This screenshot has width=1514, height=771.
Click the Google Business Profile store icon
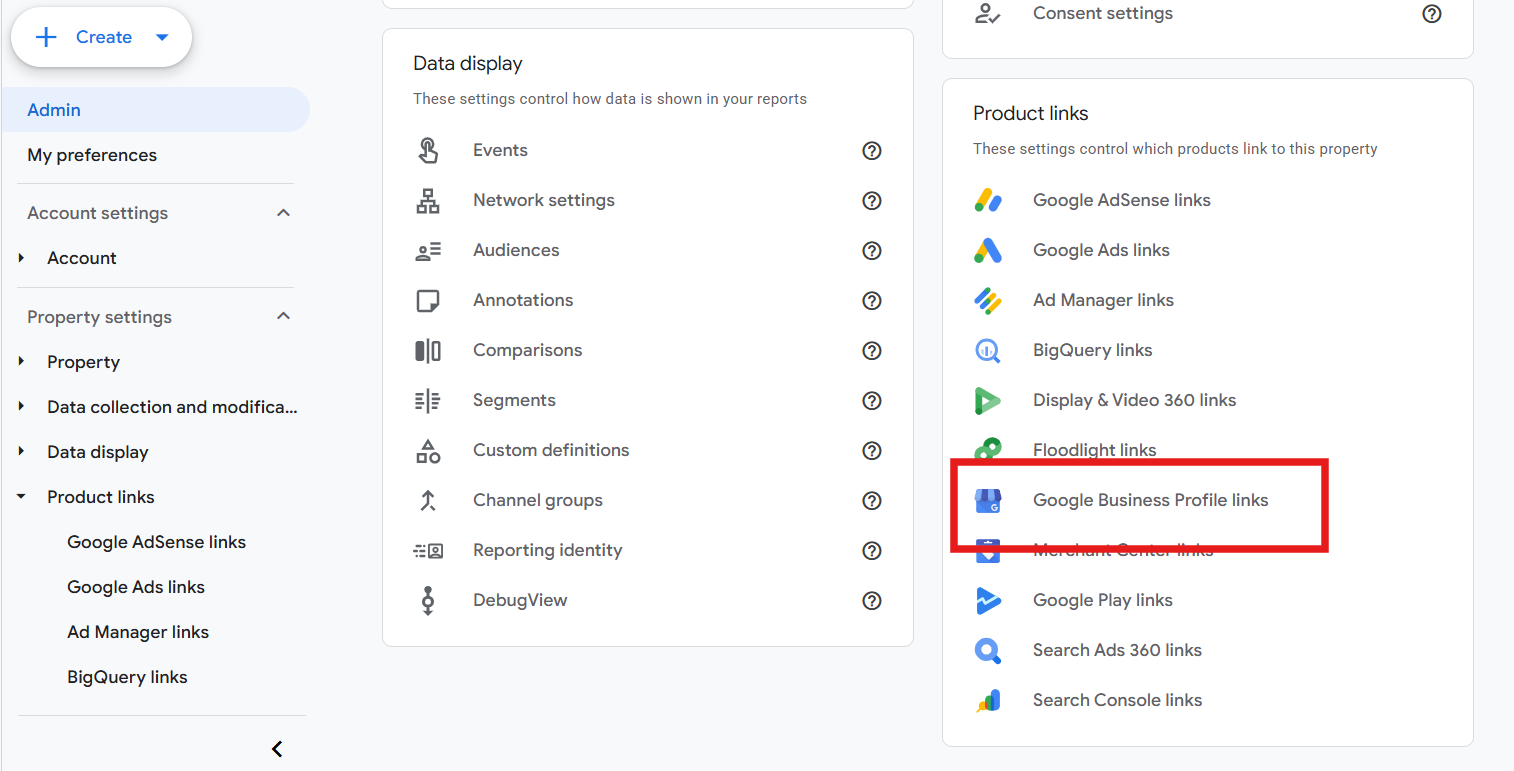(x=988, y=500)
